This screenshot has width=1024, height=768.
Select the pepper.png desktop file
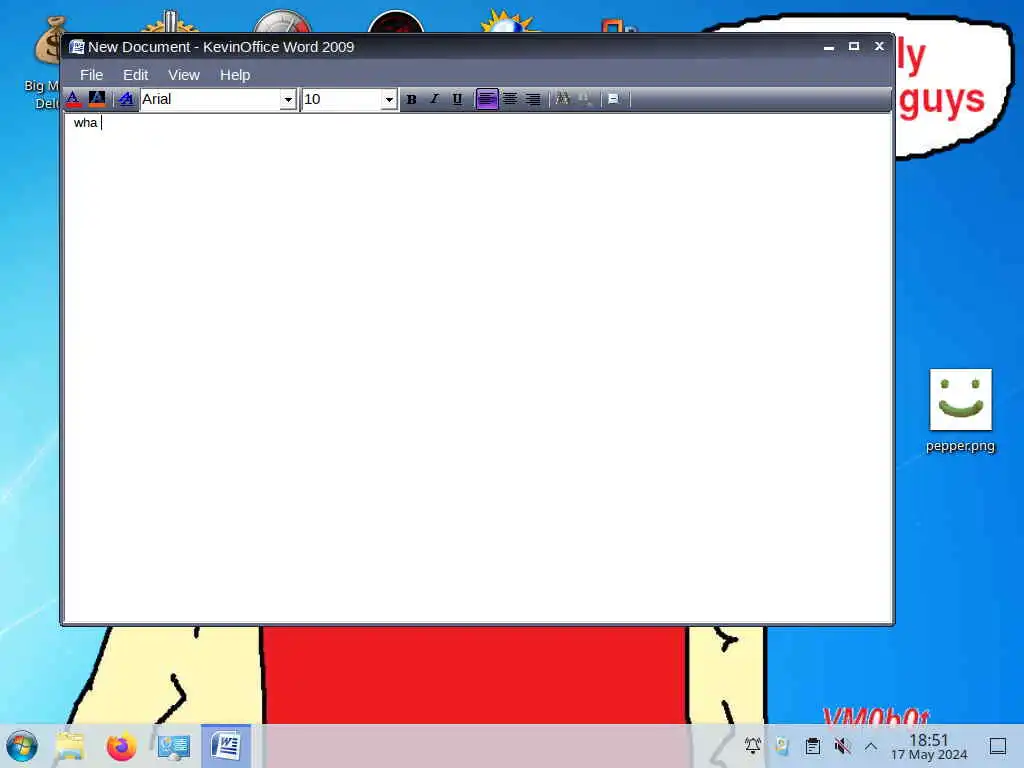961,411
